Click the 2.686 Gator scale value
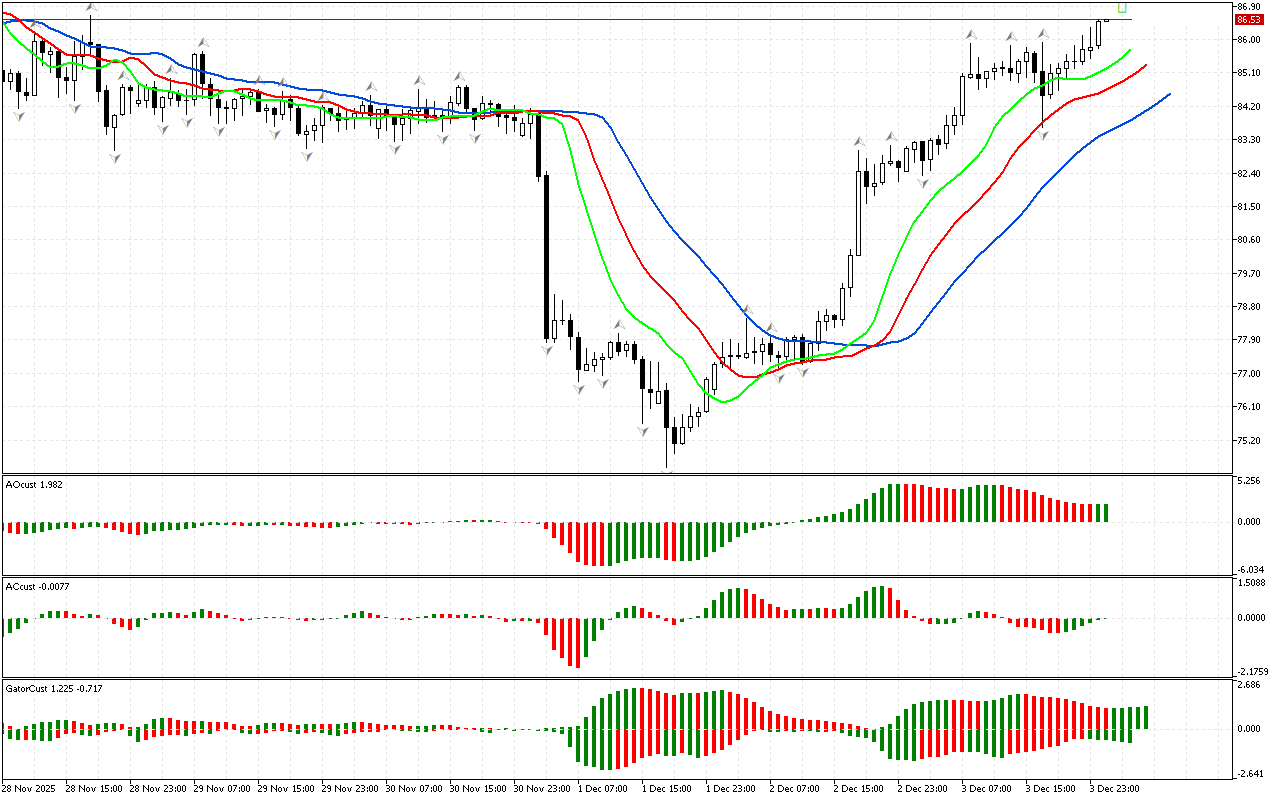 point(1247,685)
